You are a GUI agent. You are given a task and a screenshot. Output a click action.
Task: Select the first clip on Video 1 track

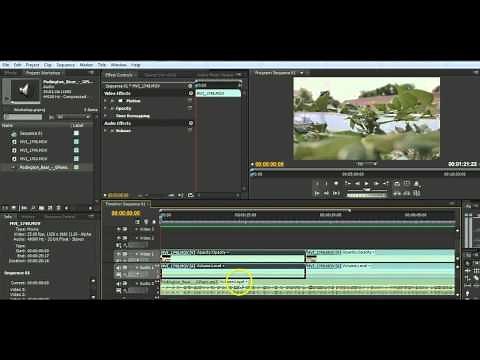pyautogui.click(x=233, y=256)
